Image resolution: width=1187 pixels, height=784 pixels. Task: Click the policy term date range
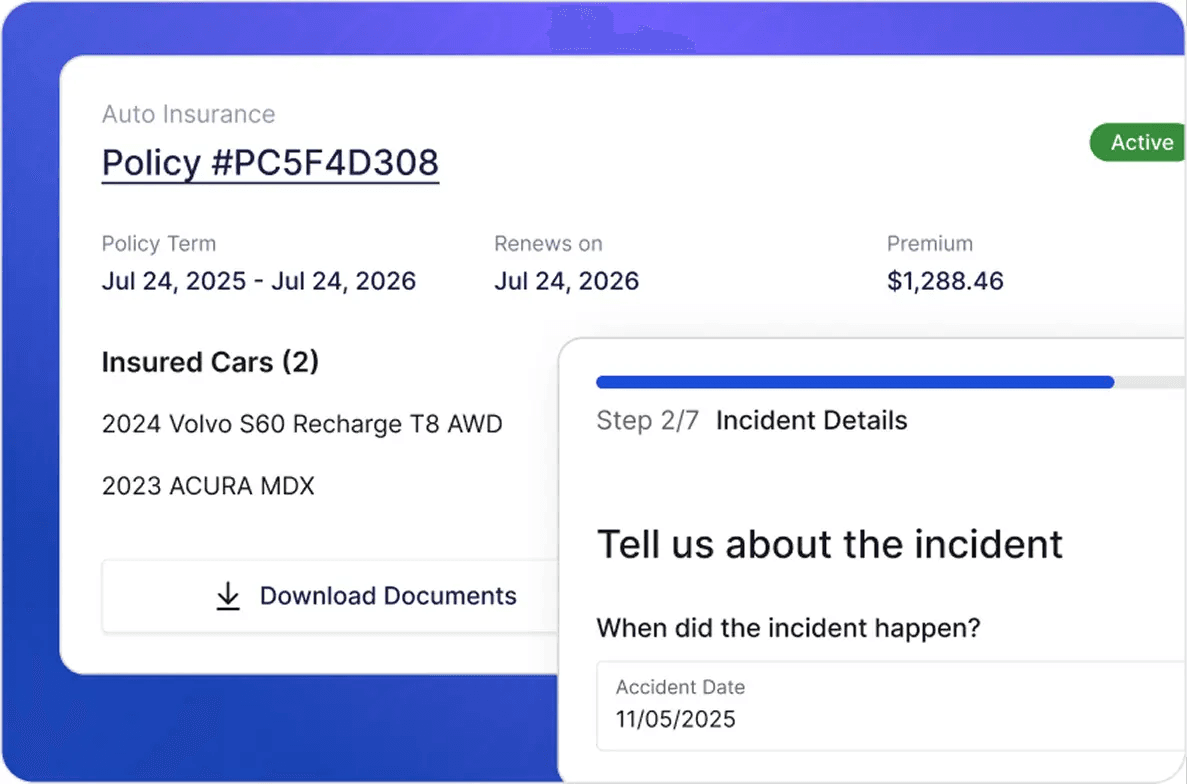click(x=258, y=281)
